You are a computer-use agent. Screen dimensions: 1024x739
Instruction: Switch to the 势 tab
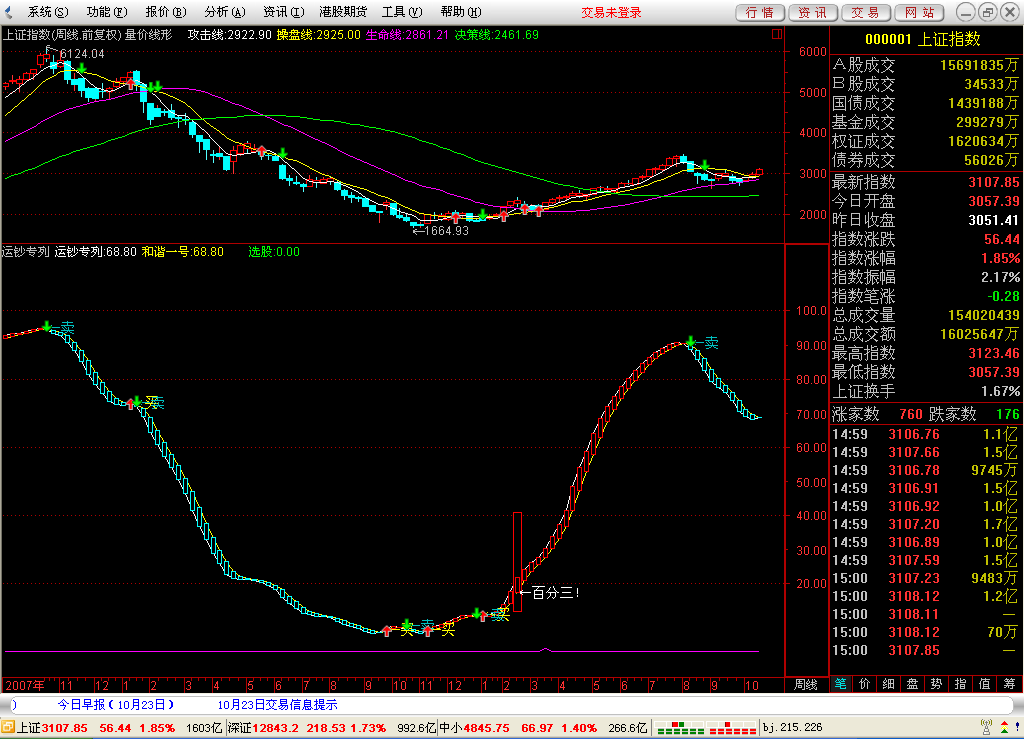(936, 684)
